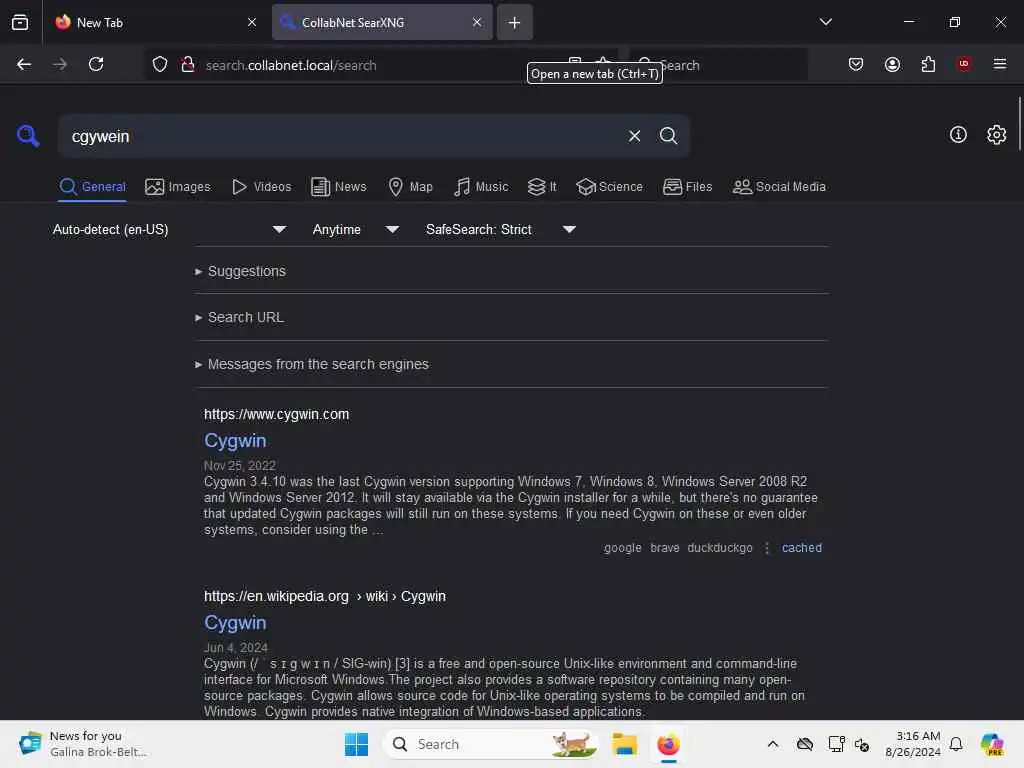Open notifications bell in taskbar
Screen dimensions: 1024x768
tap(956, 744)
